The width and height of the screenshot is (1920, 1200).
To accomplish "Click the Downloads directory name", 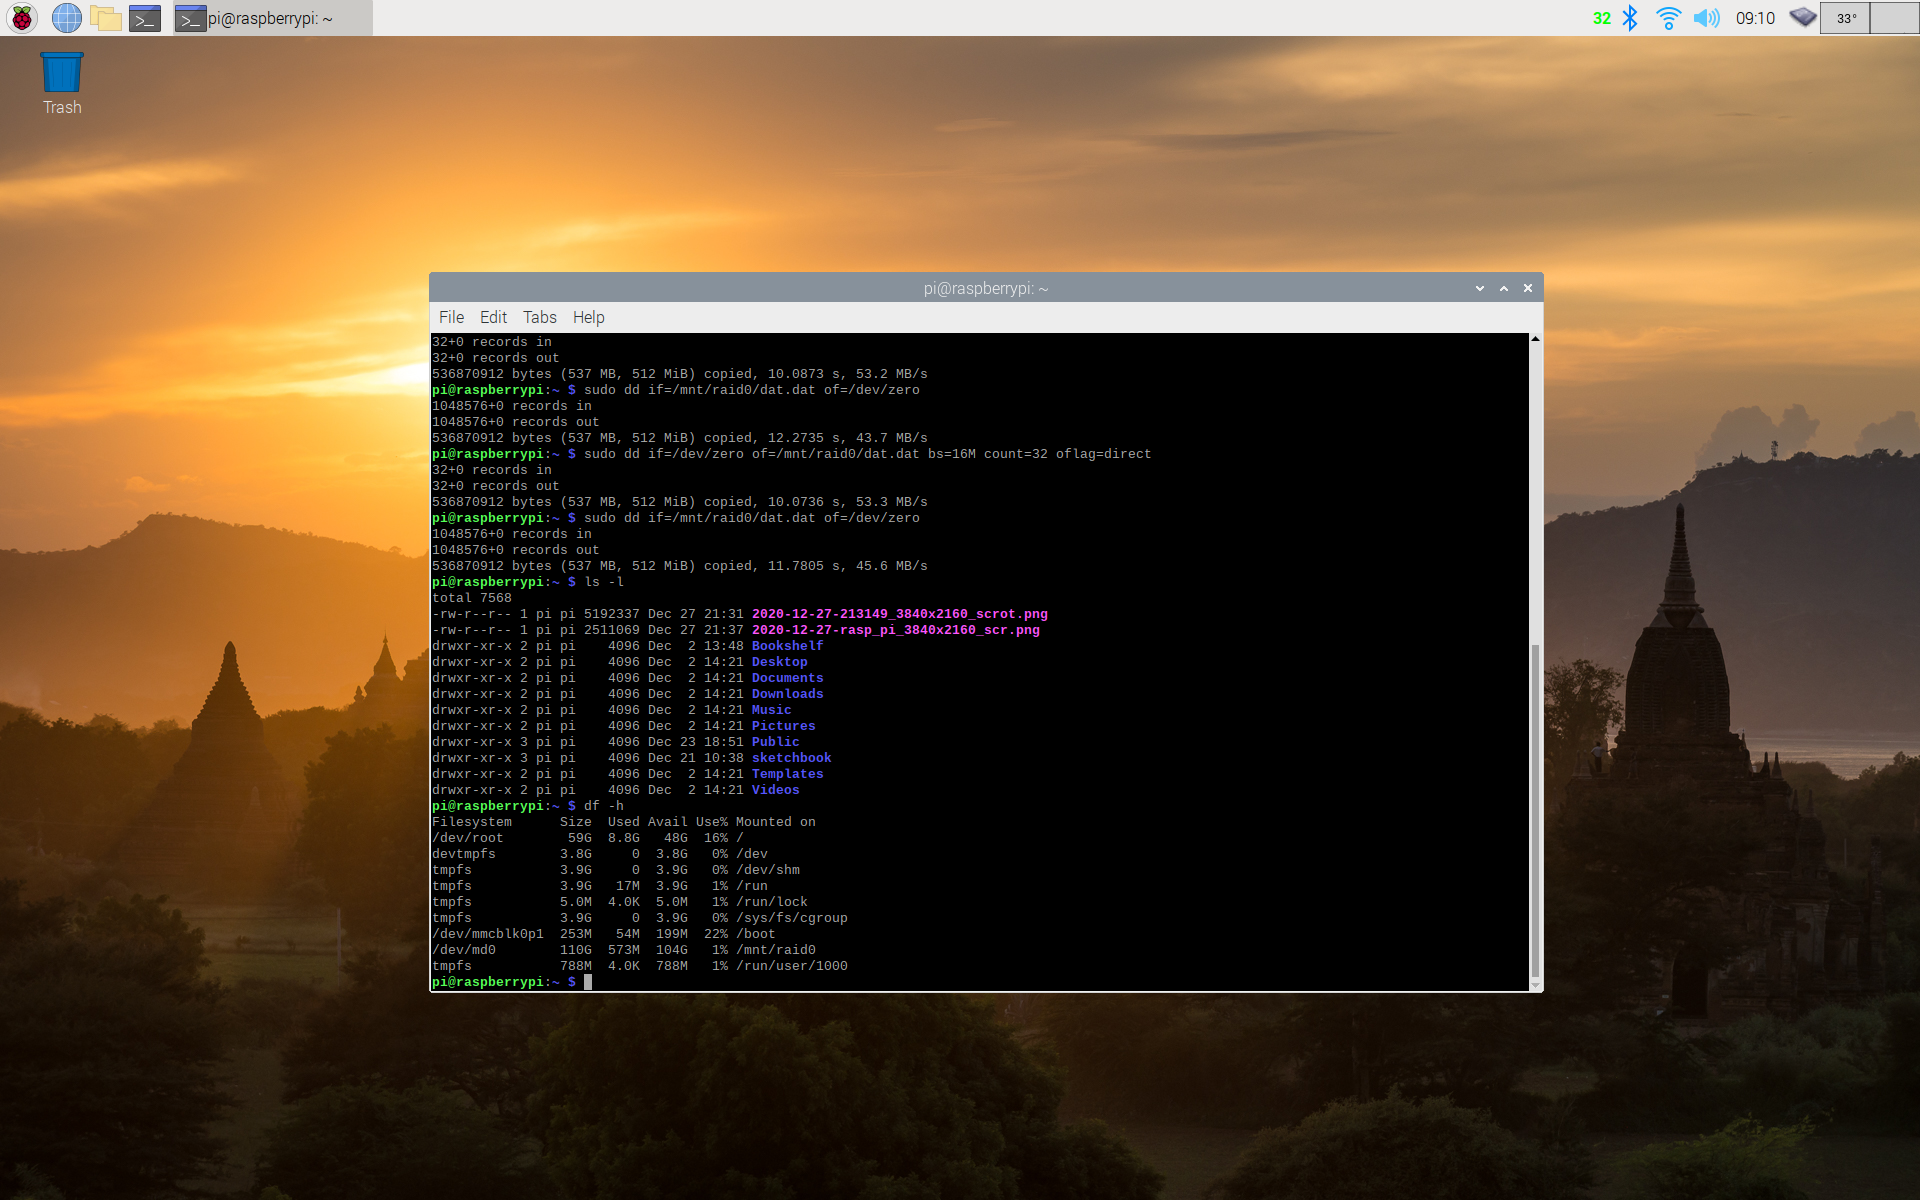I will [x=788, y=694].
